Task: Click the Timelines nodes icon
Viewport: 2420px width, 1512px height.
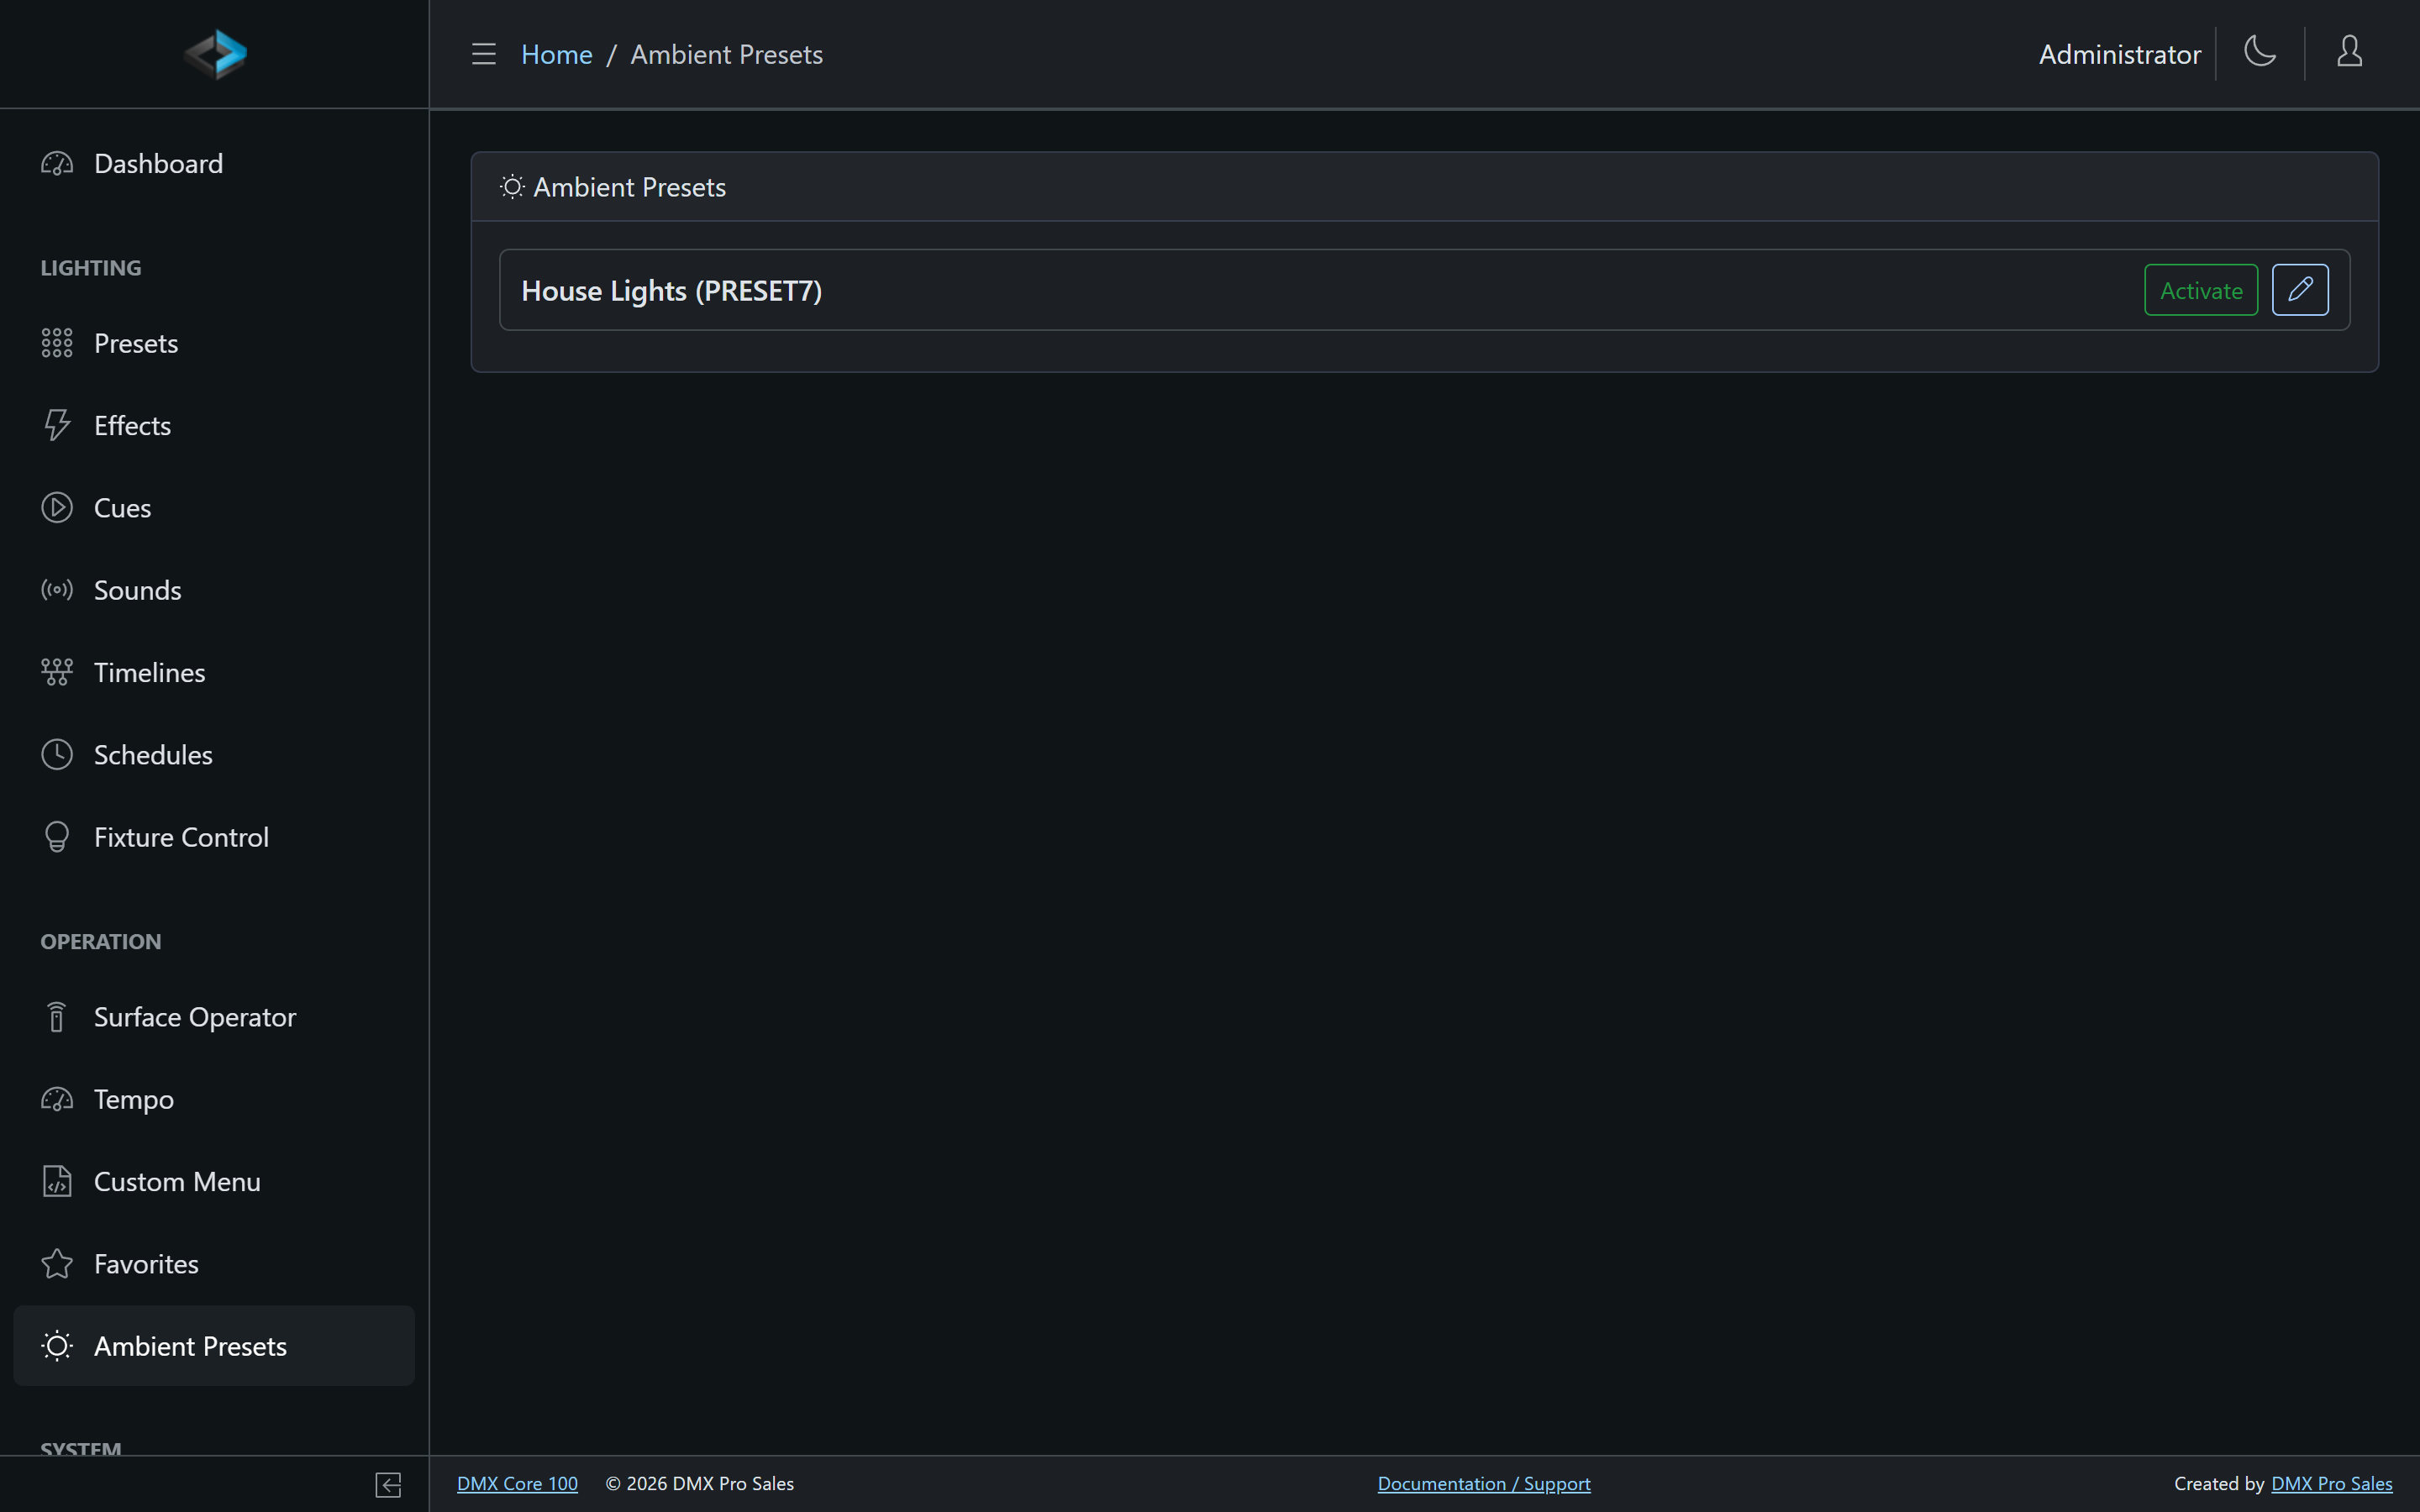Action: click(x=57, y=672)
